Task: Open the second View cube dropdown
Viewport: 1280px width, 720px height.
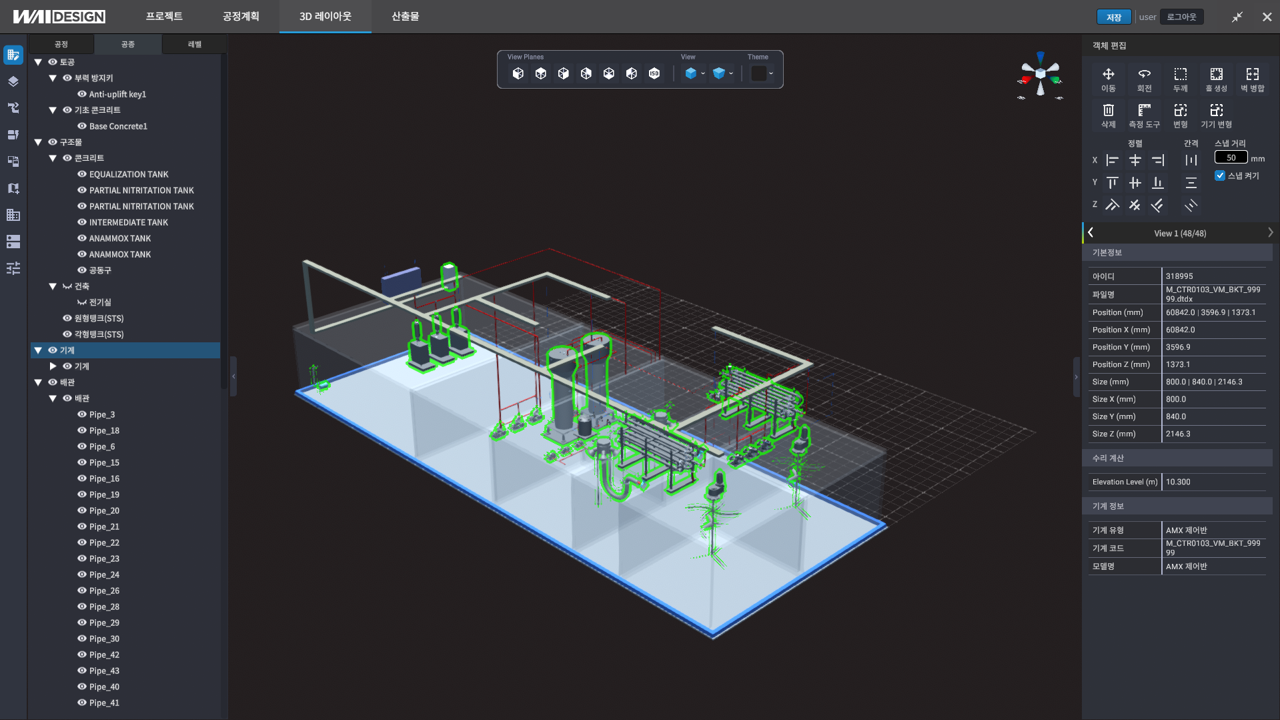Action: (x=731, y=73)
